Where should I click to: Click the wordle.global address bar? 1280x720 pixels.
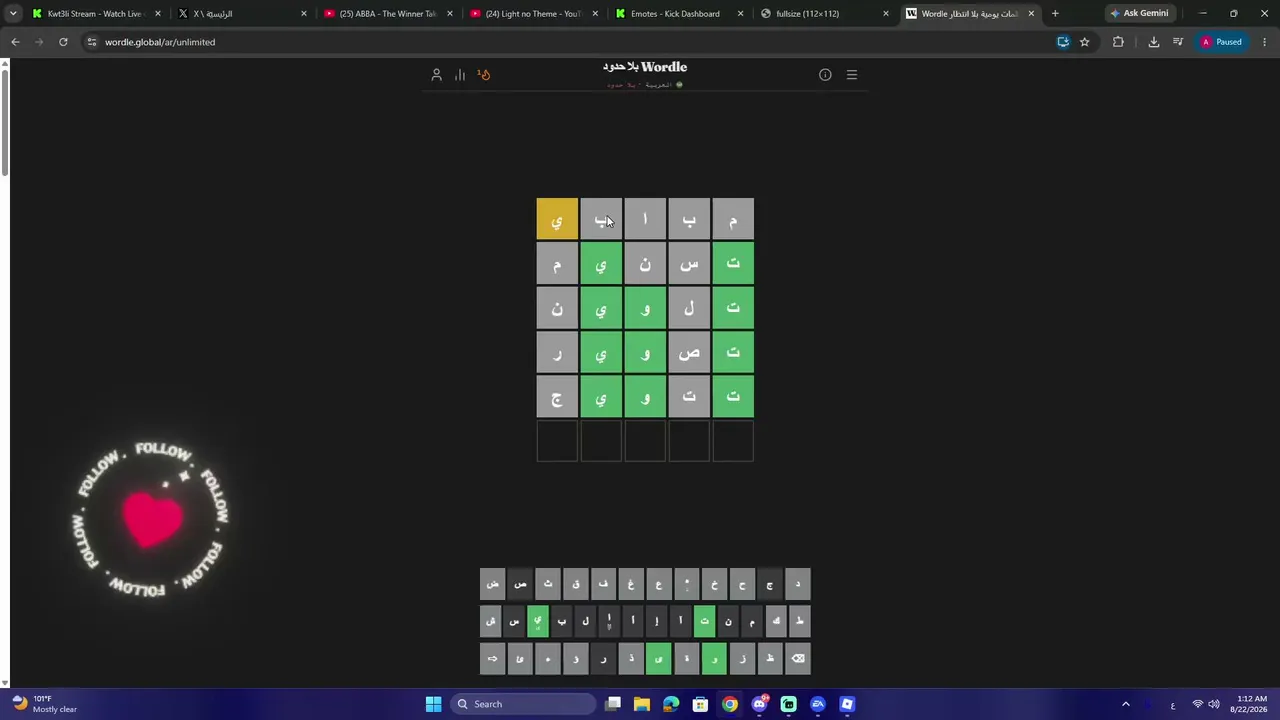(570, 42)
